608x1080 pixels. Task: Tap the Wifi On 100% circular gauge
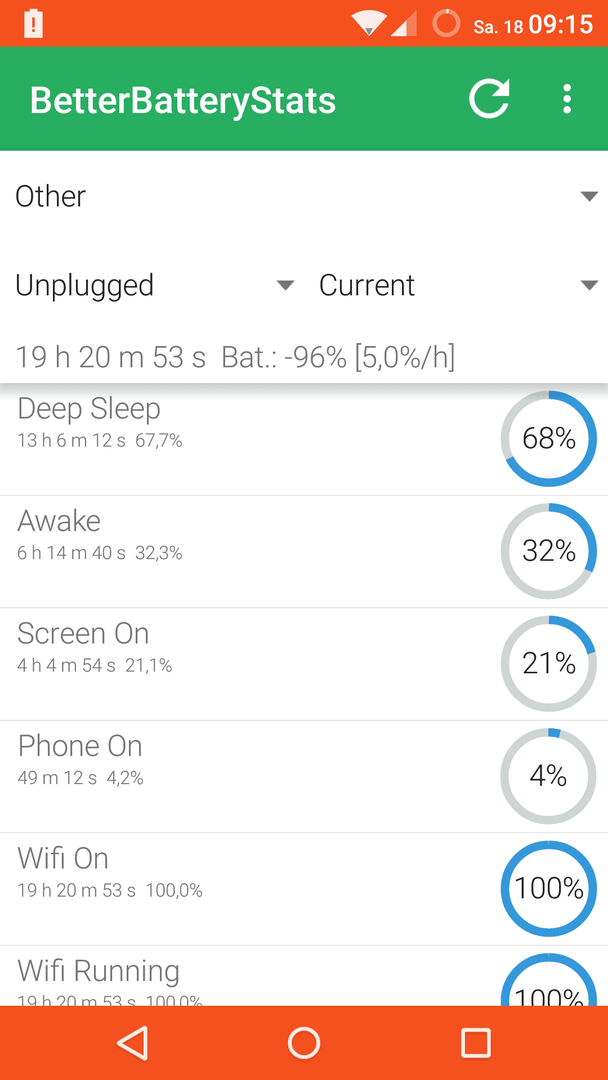click(548, 889)
